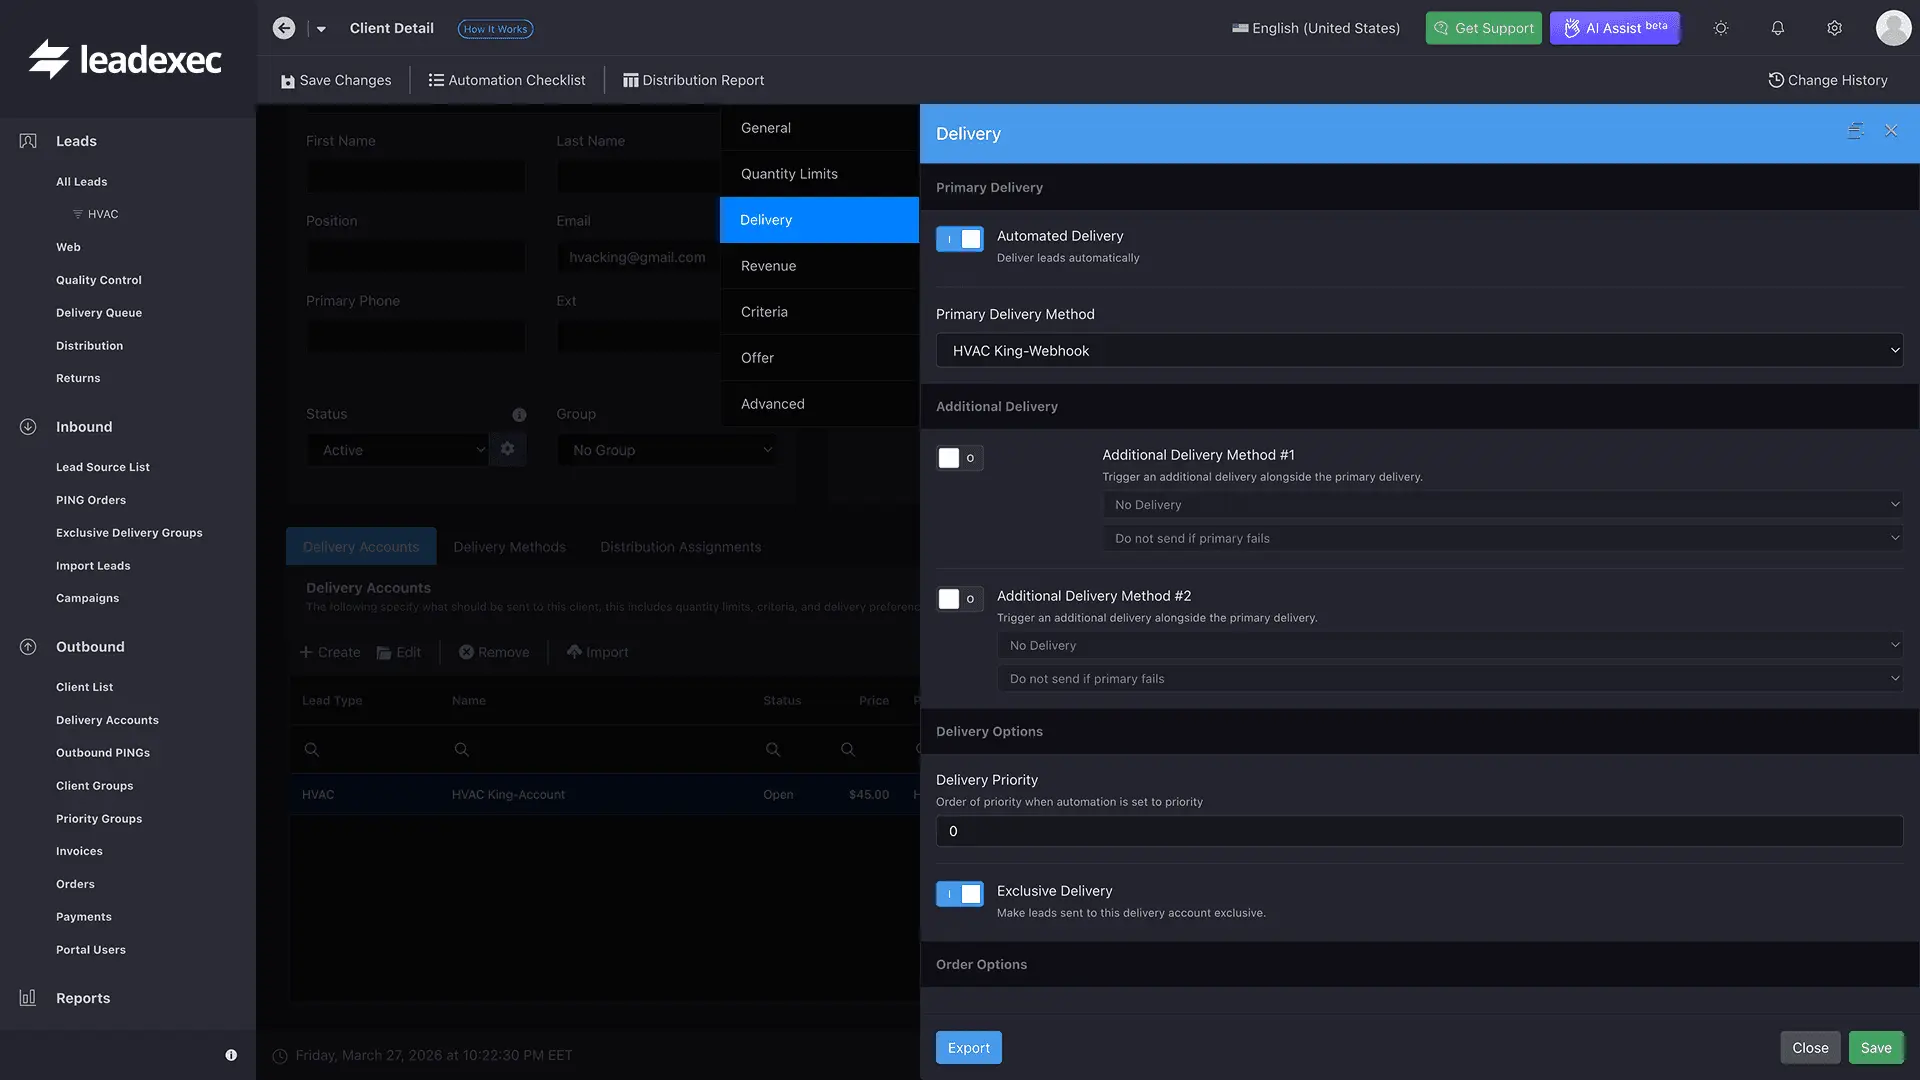This screenshot has width=1920, height=1080.
Task: Click the Get Support button
Action: tap(1484, 28)
